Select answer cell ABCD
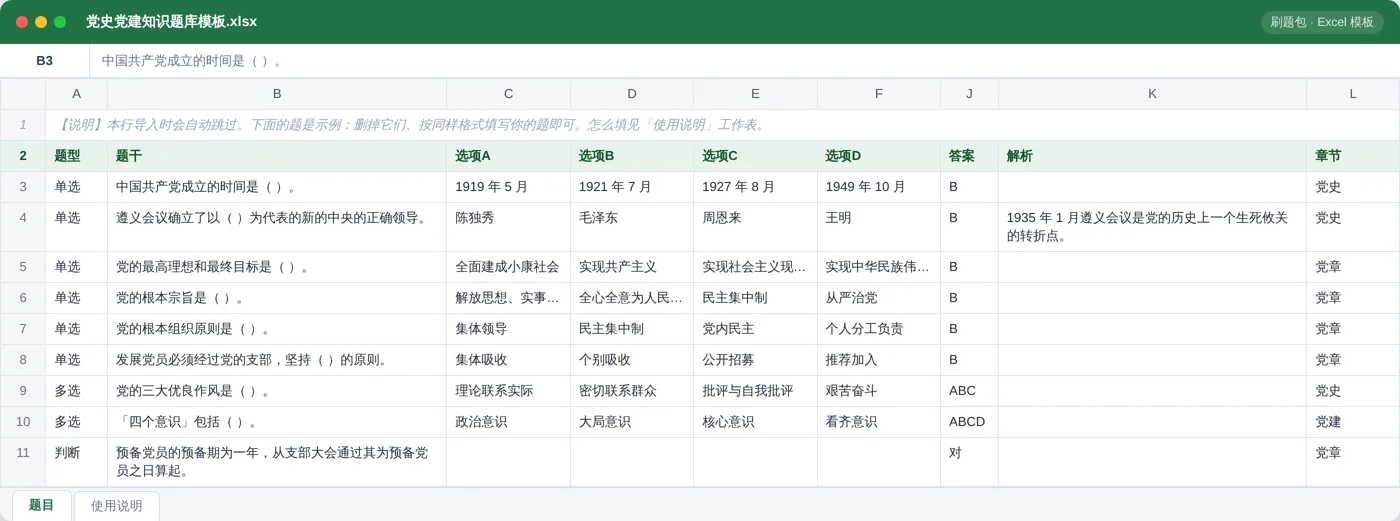1400x521 pixels. 969,422
